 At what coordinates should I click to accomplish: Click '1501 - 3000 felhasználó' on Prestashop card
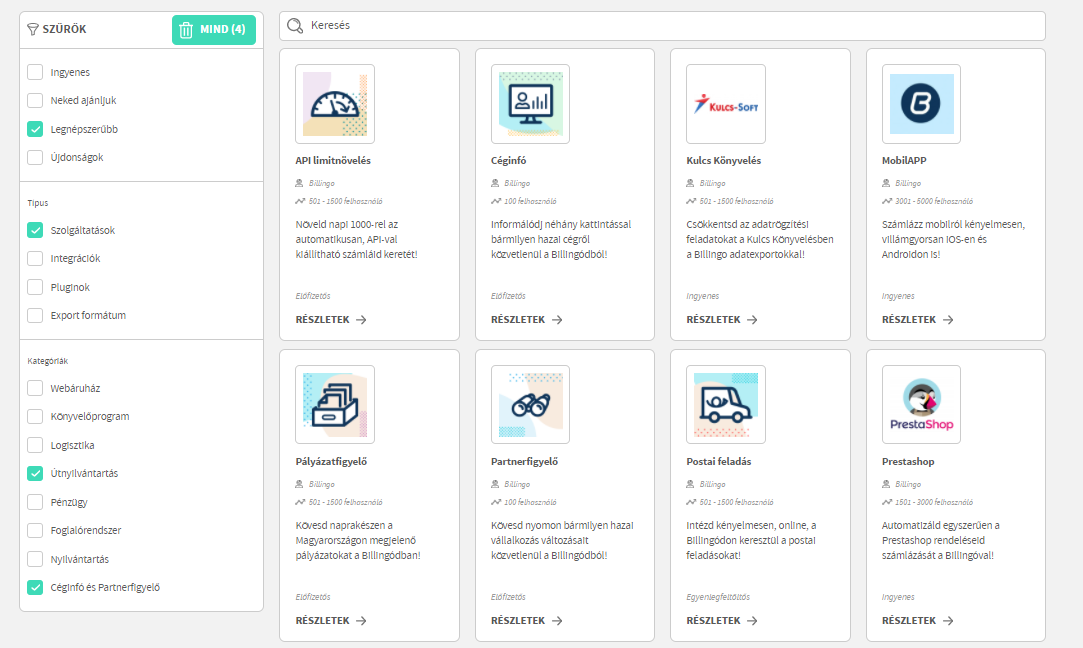934,502
